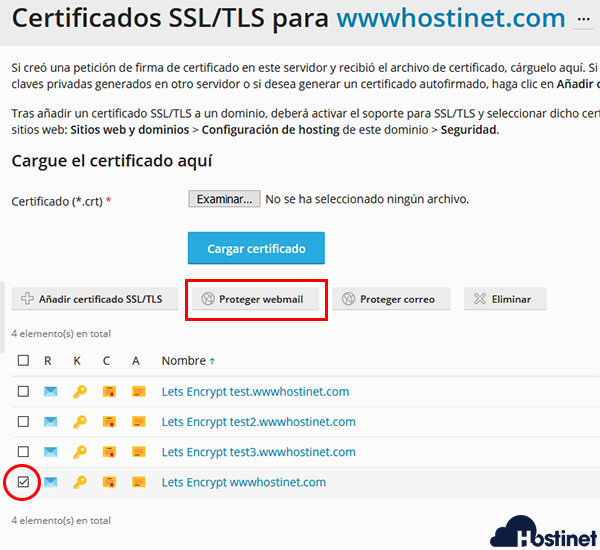Viewport: 600px width, 550px height.
Task: Check the box for test2.wwwhostinet.com certificate
Action: (23, 421)
